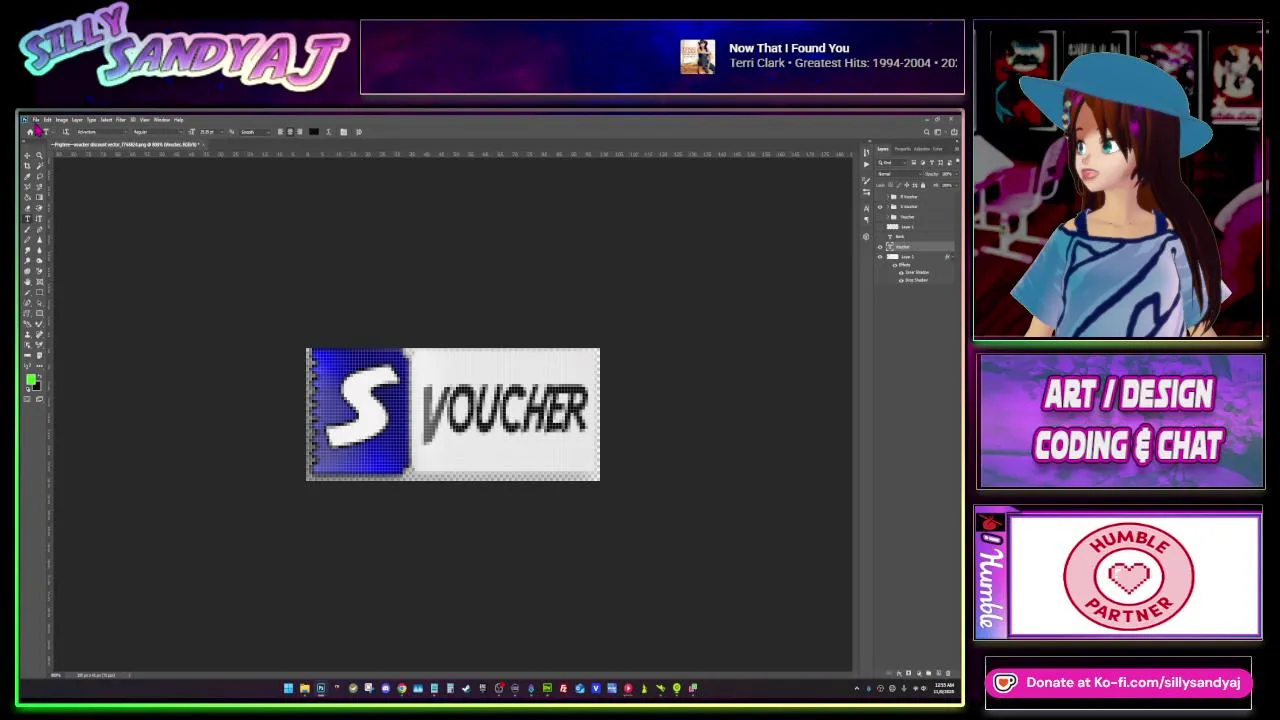Select the Paint Bucket tool

27,197
